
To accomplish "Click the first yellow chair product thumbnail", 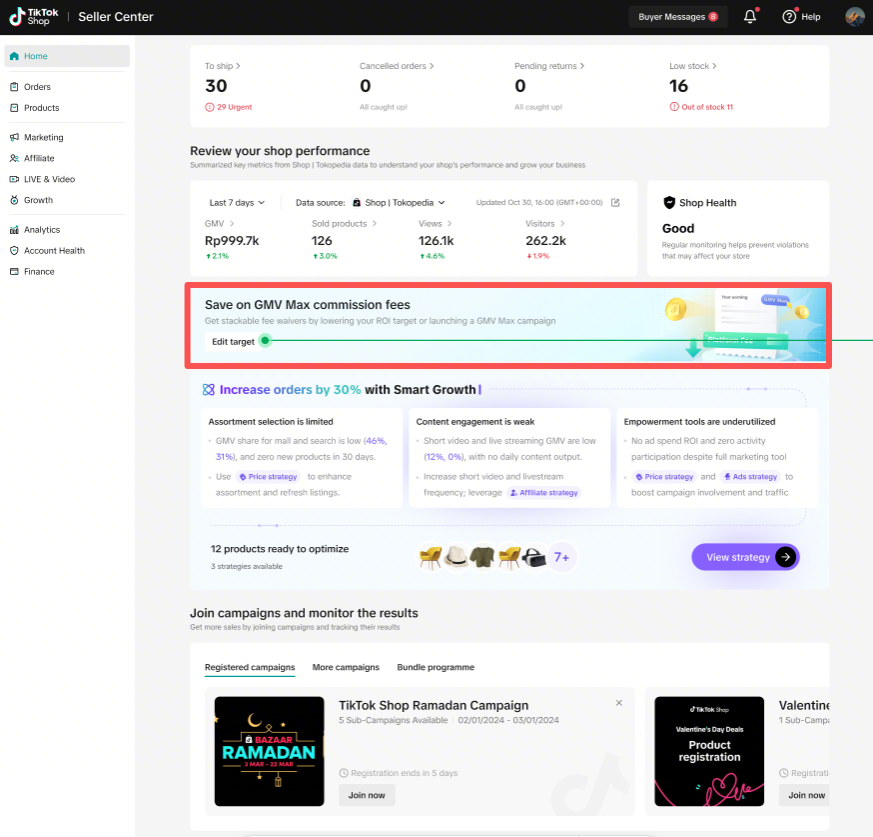I will (430, 557).
